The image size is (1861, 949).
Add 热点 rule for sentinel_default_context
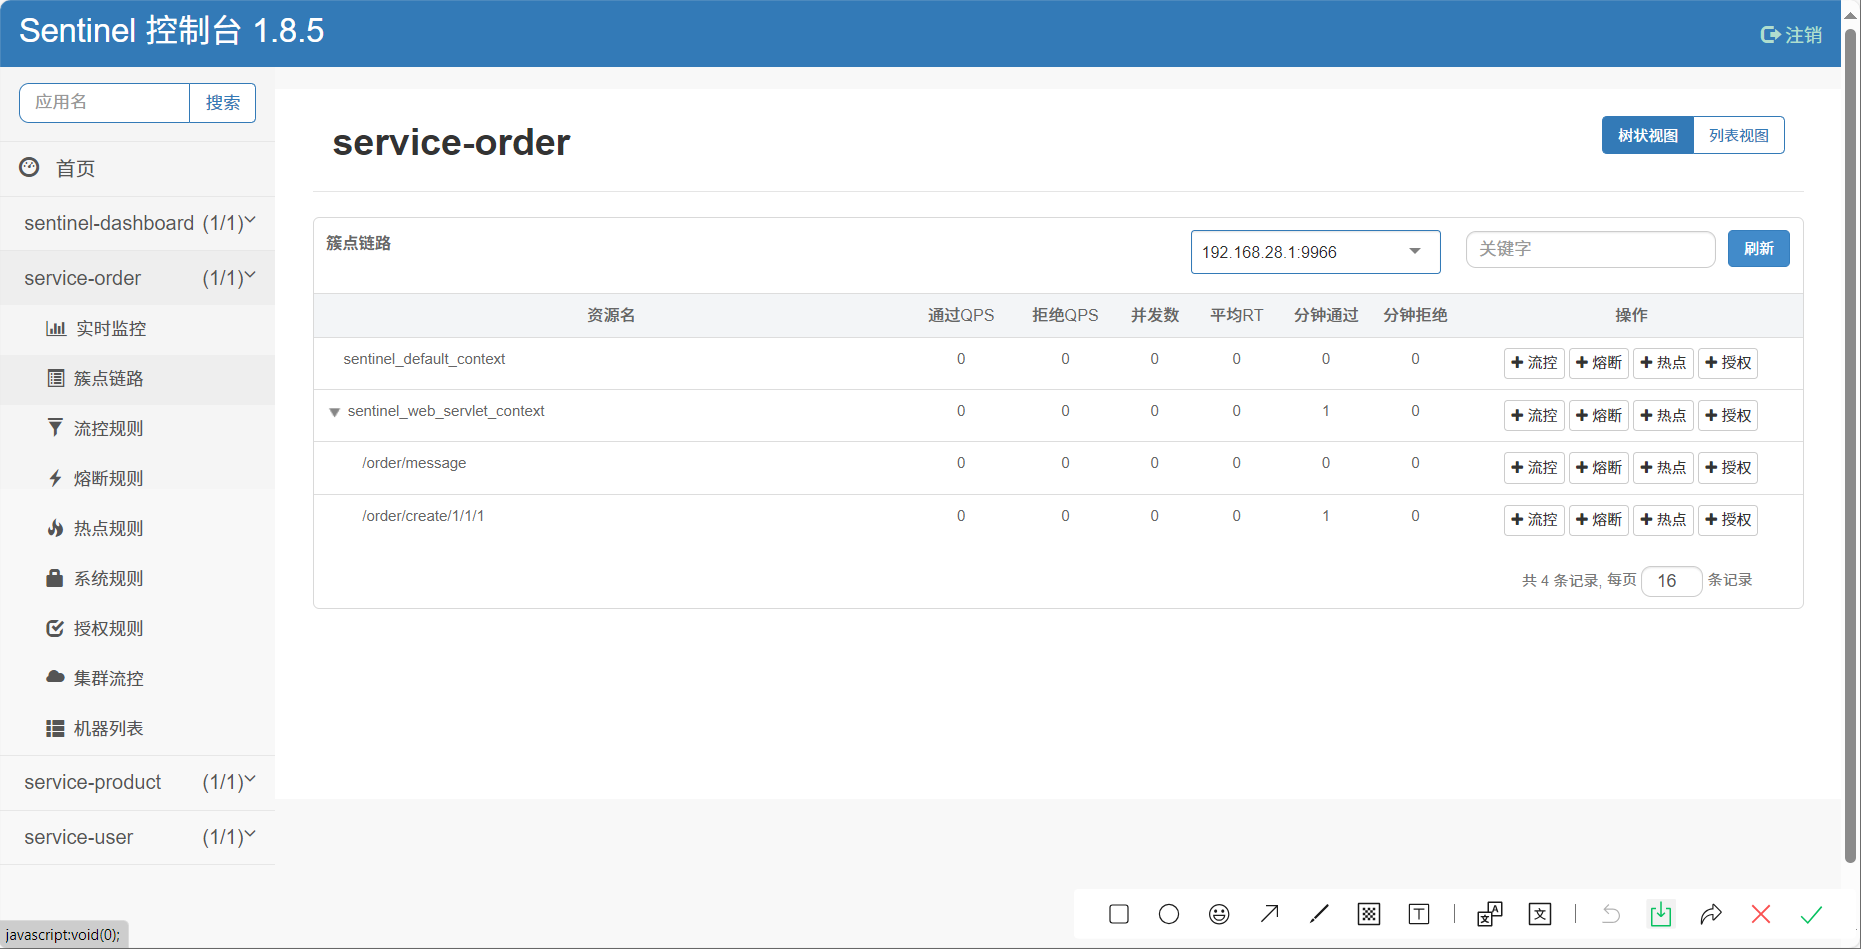1663,363
